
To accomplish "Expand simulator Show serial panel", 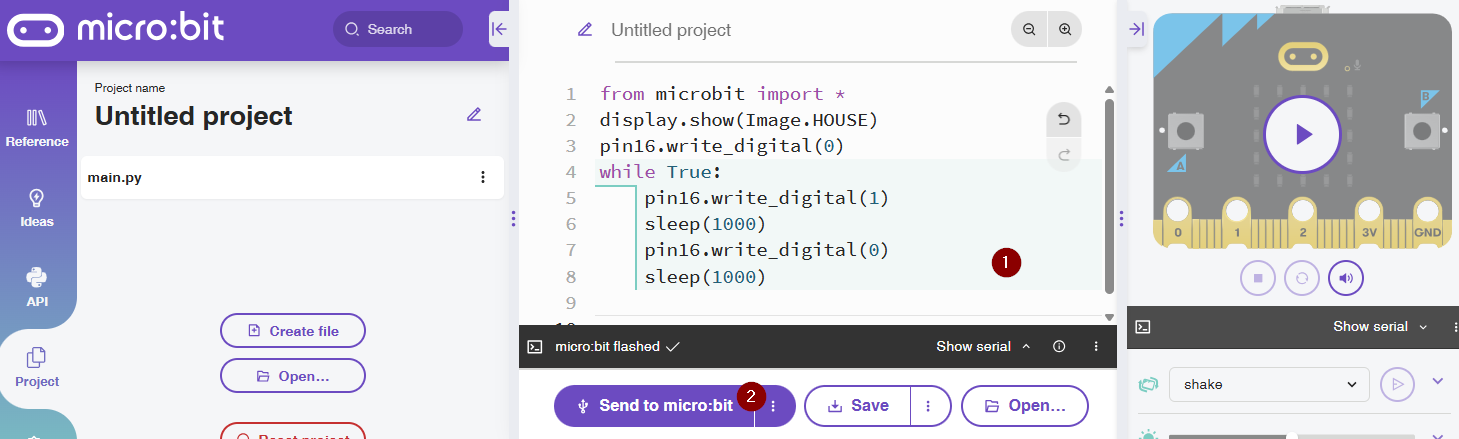I will 1380,327.
